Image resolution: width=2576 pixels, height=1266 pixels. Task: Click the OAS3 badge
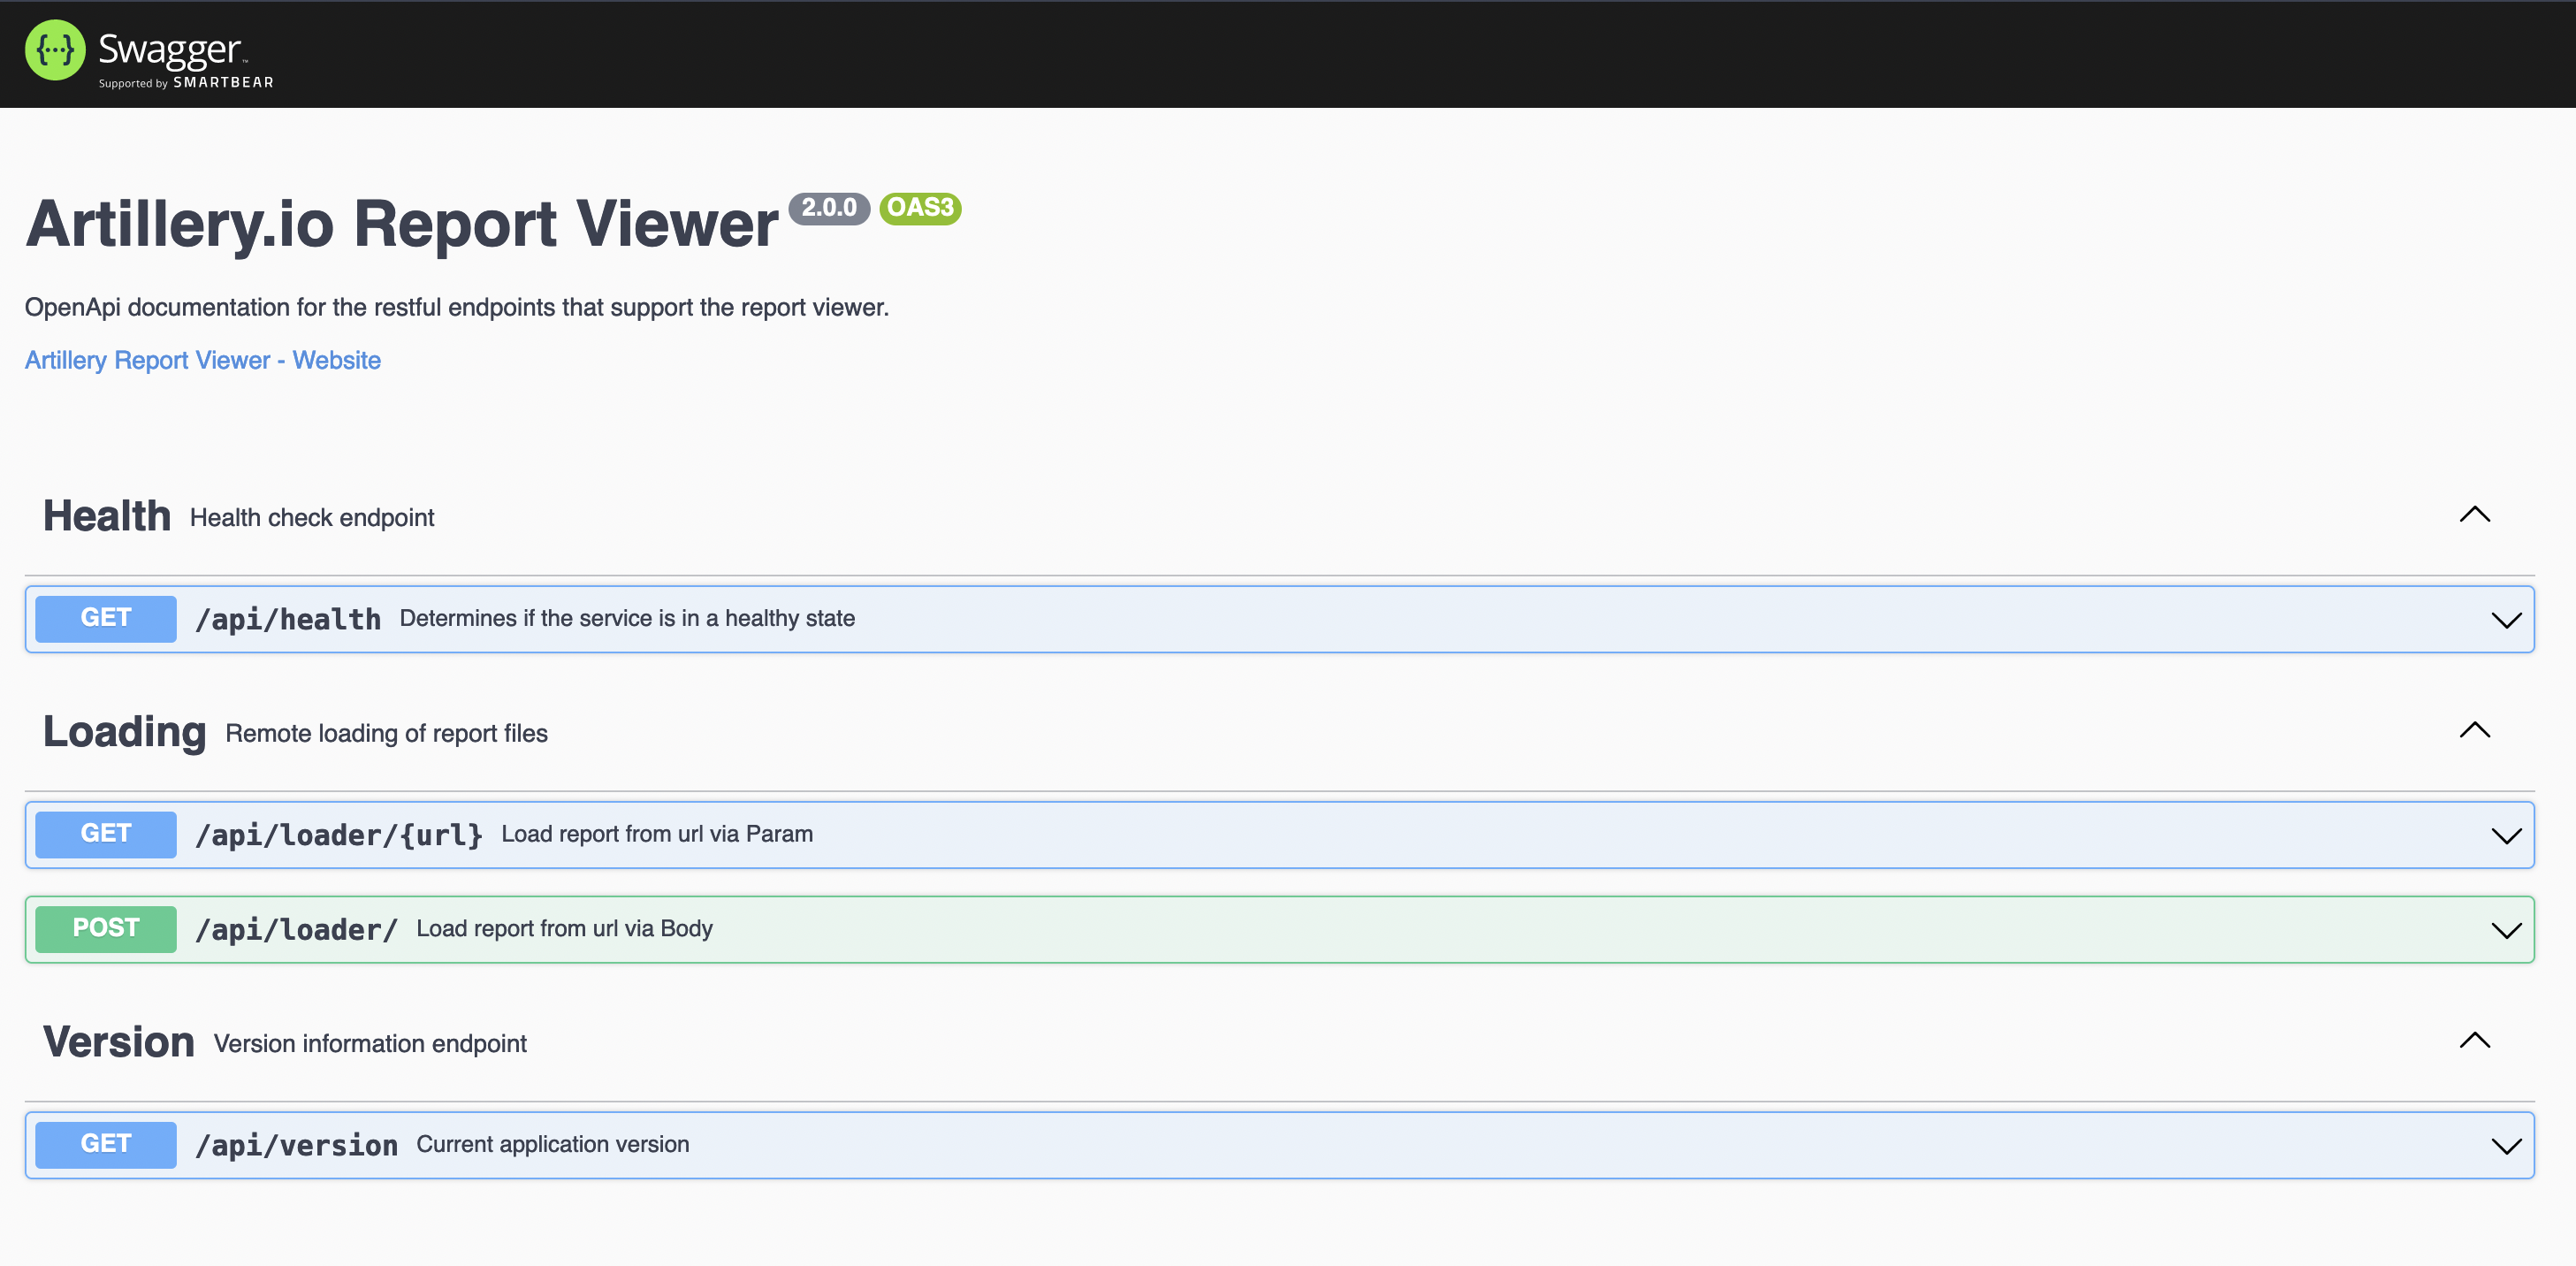(x=920, y=208)
